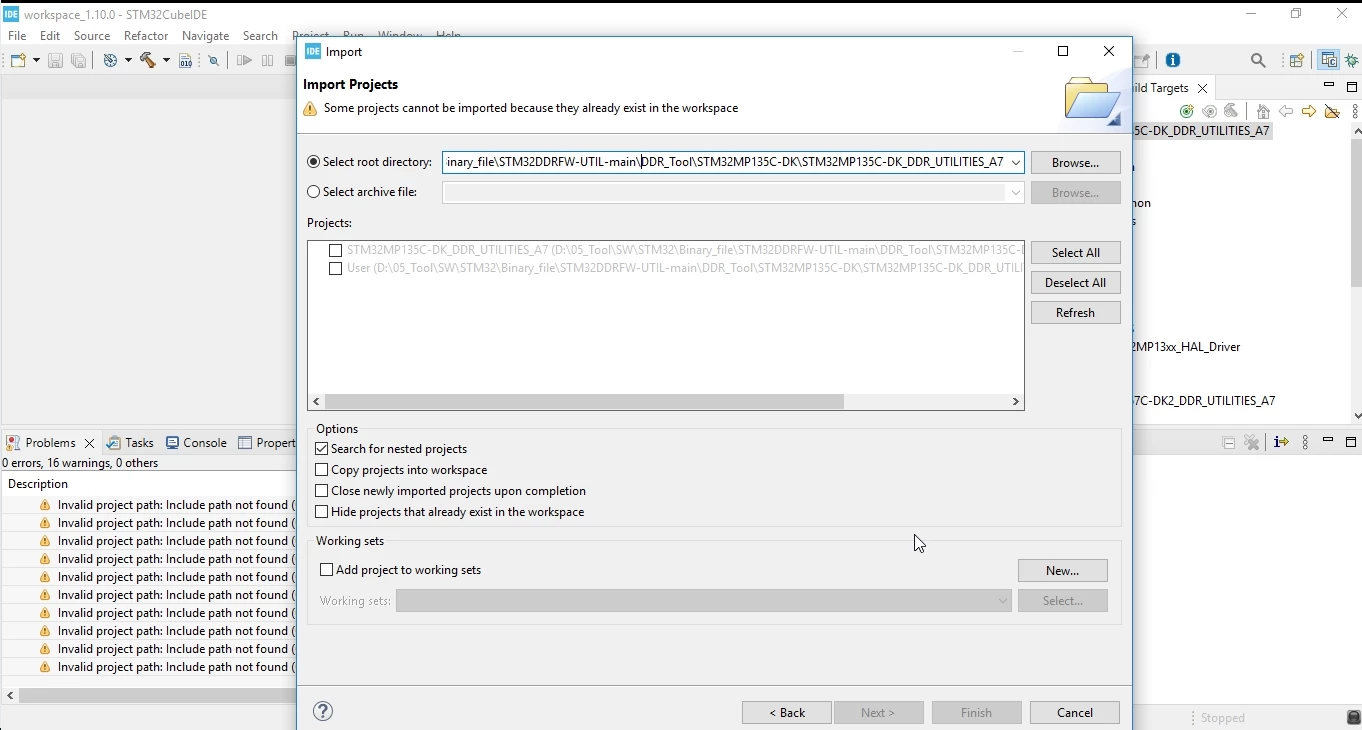Switch to the Console tab
The image size is (1362, 730).
pyautogui.click(x=197, y=443)
